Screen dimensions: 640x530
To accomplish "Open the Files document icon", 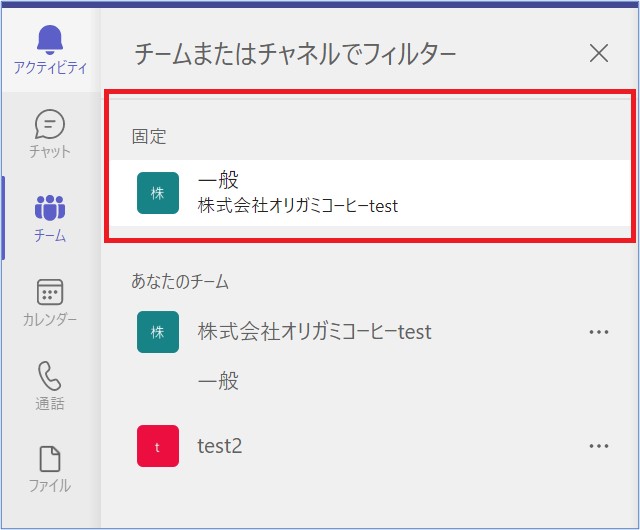I will click(x=50, y=460).
